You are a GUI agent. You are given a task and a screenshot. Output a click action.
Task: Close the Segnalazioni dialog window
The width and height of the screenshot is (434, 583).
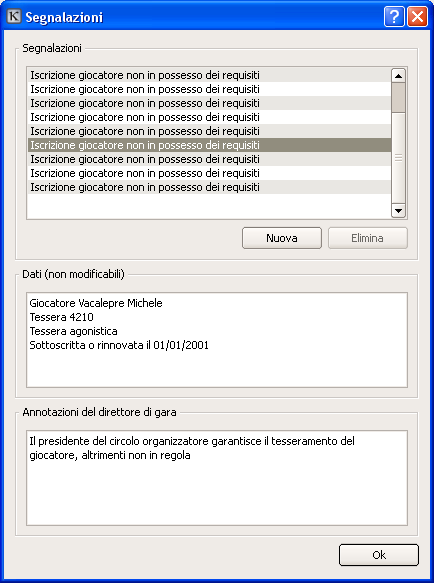click(x=418, y=17)
